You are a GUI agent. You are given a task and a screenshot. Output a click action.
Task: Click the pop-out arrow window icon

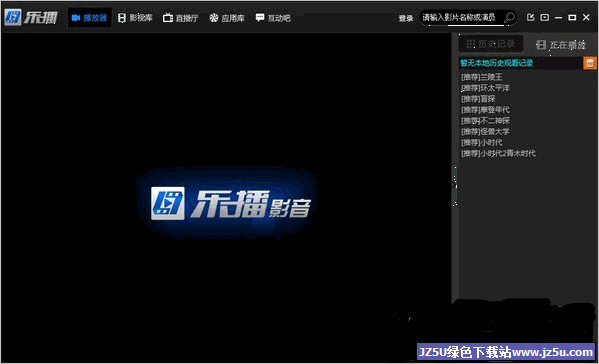530,17
